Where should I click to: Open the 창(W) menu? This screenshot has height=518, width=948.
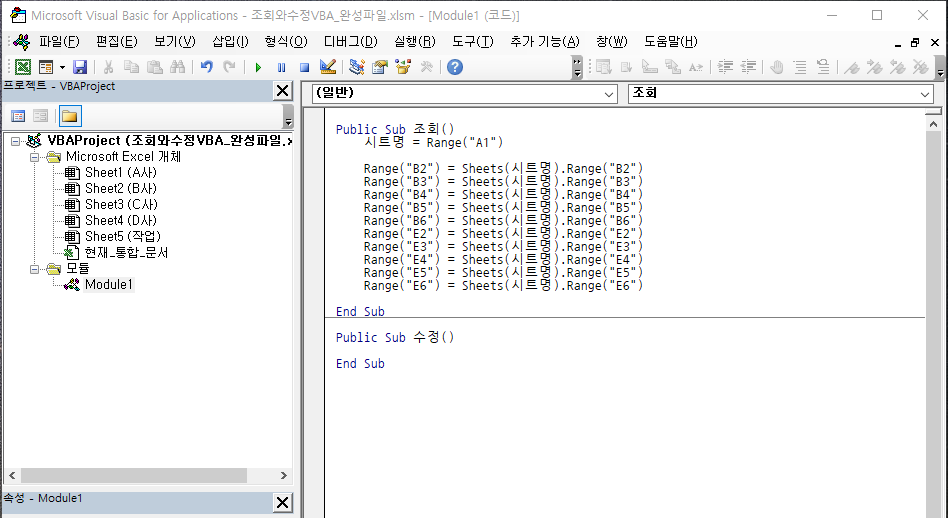[611, 42]
